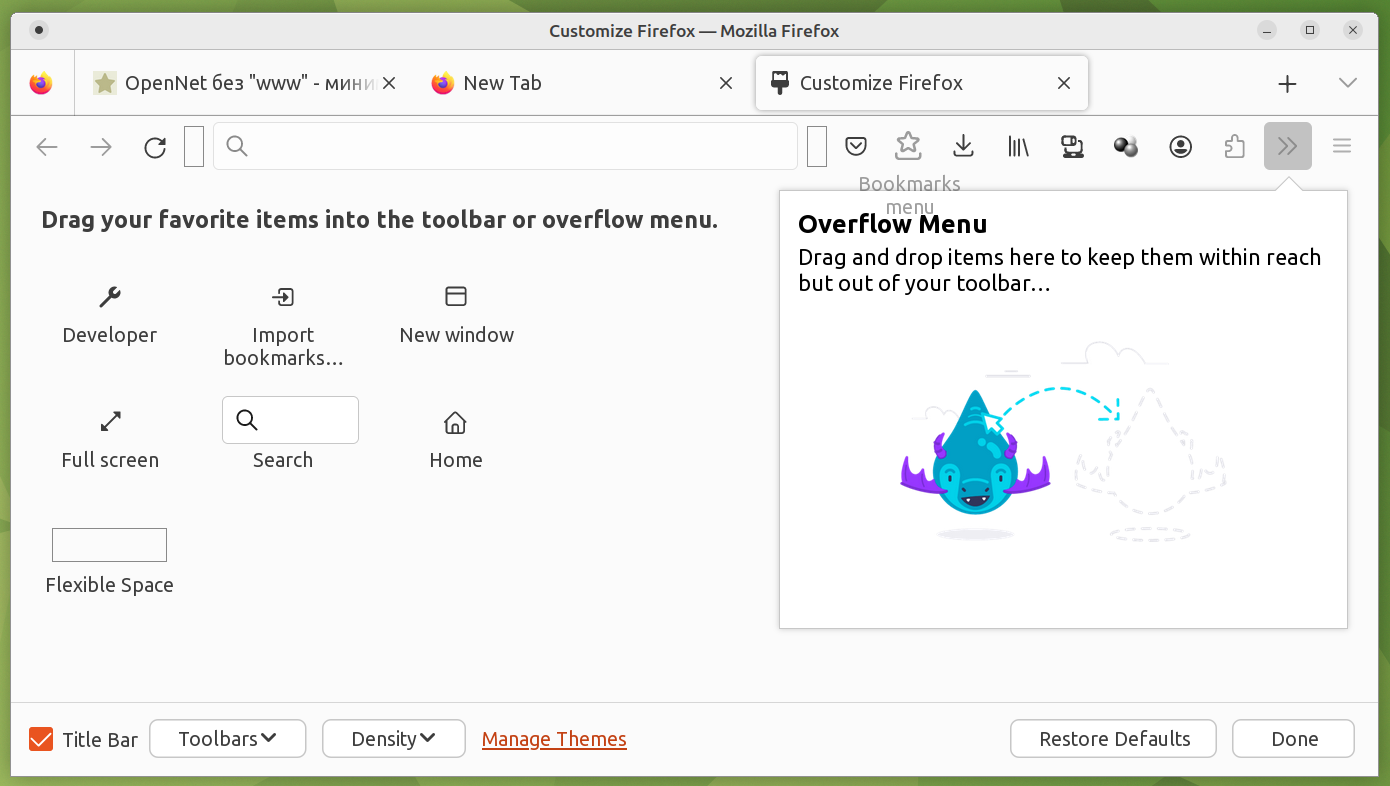The image size is (1390, 786).
Task: Click the Done button
Action: (x=1294, y=739)
